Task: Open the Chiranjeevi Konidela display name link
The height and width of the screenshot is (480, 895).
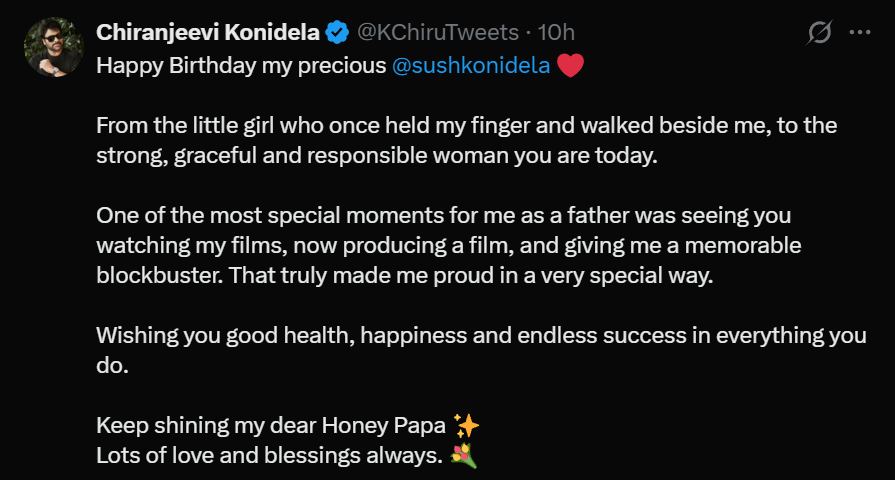Action: click(208, 33)
